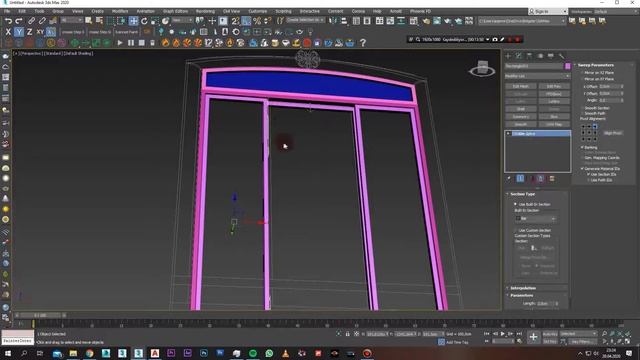Toggle the Percent Snap icon
The width and height of the screenshot is (640, 360).
coord(257,20)
